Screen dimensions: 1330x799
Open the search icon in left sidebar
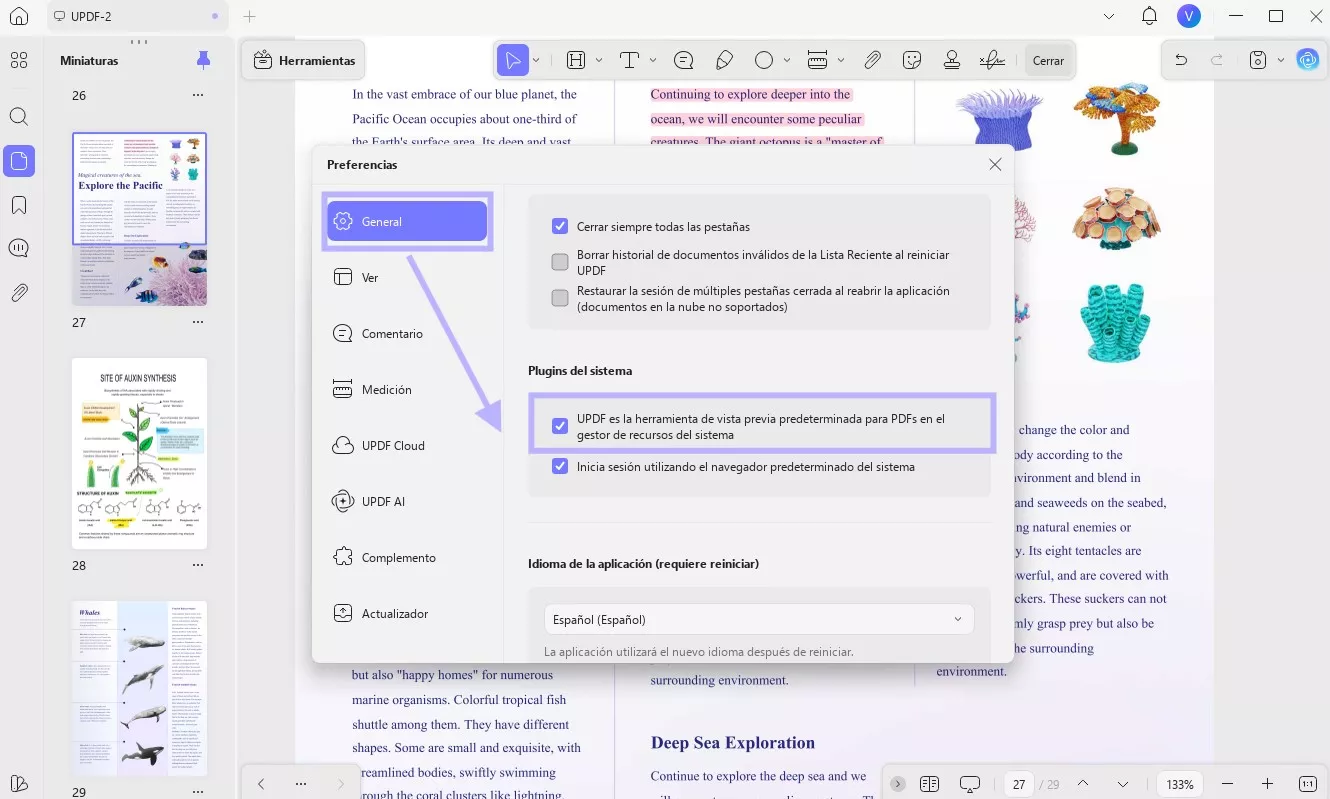pyautogui.click(x=18, y=116)
